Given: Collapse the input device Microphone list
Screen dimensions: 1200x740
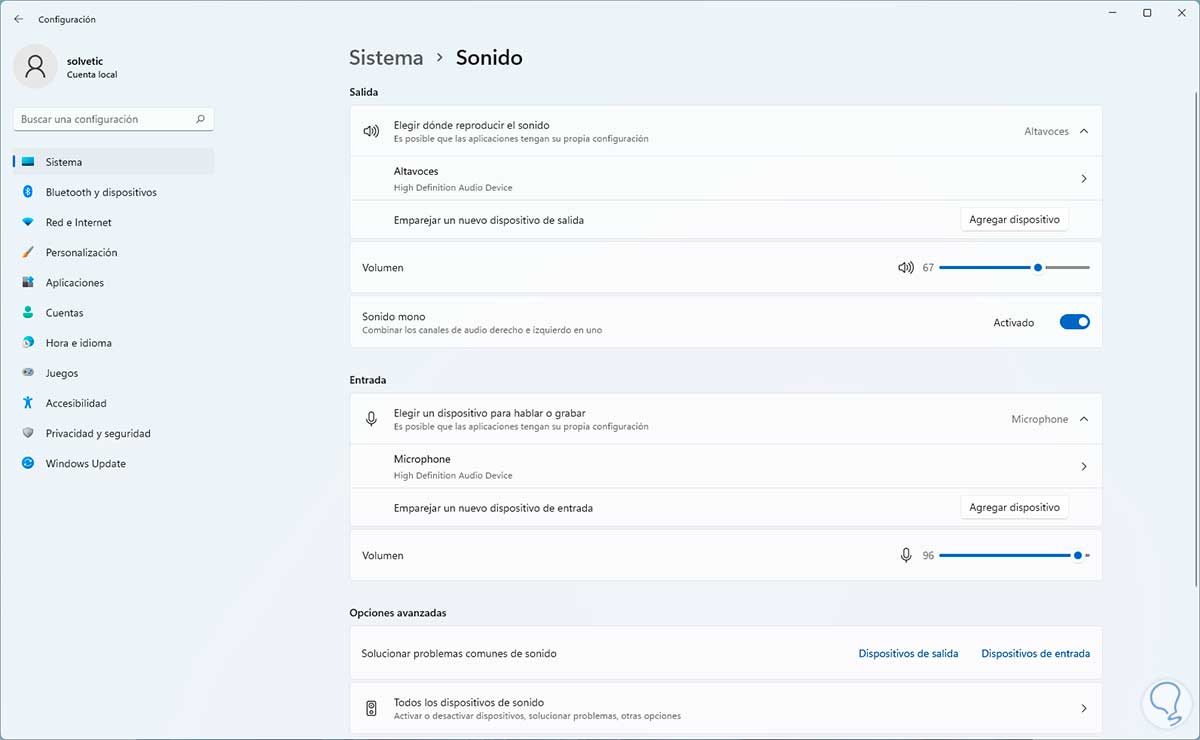Looking at the screenshot, I should point(1084,419).
